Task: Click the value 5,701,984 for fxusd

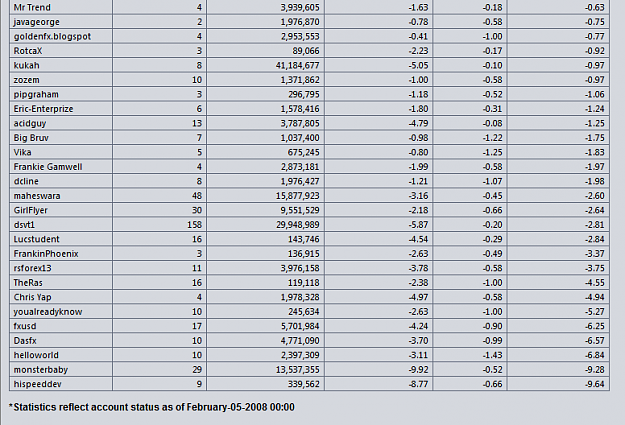Action: click(300, 326)
